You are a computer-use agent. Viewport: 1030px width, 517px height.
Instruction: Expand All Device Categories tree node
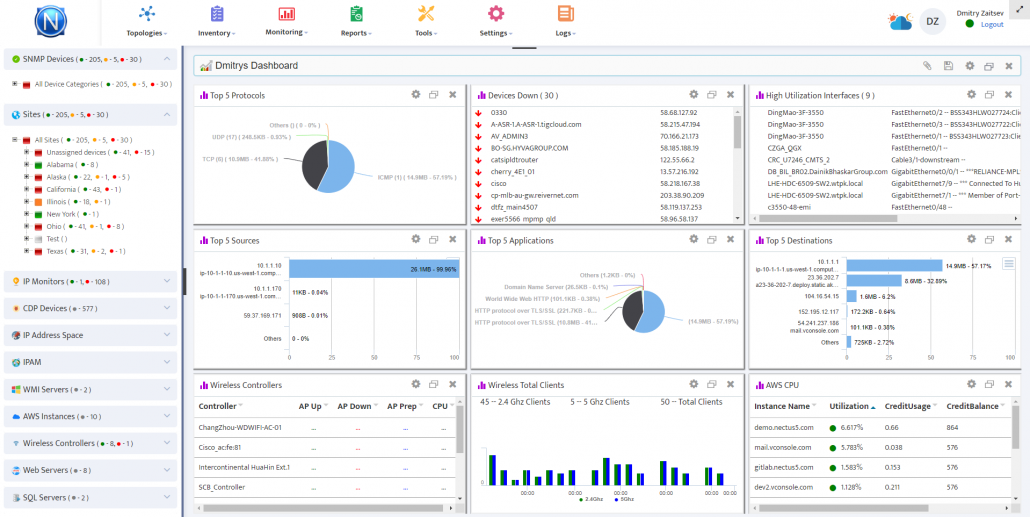coord(14,85)
